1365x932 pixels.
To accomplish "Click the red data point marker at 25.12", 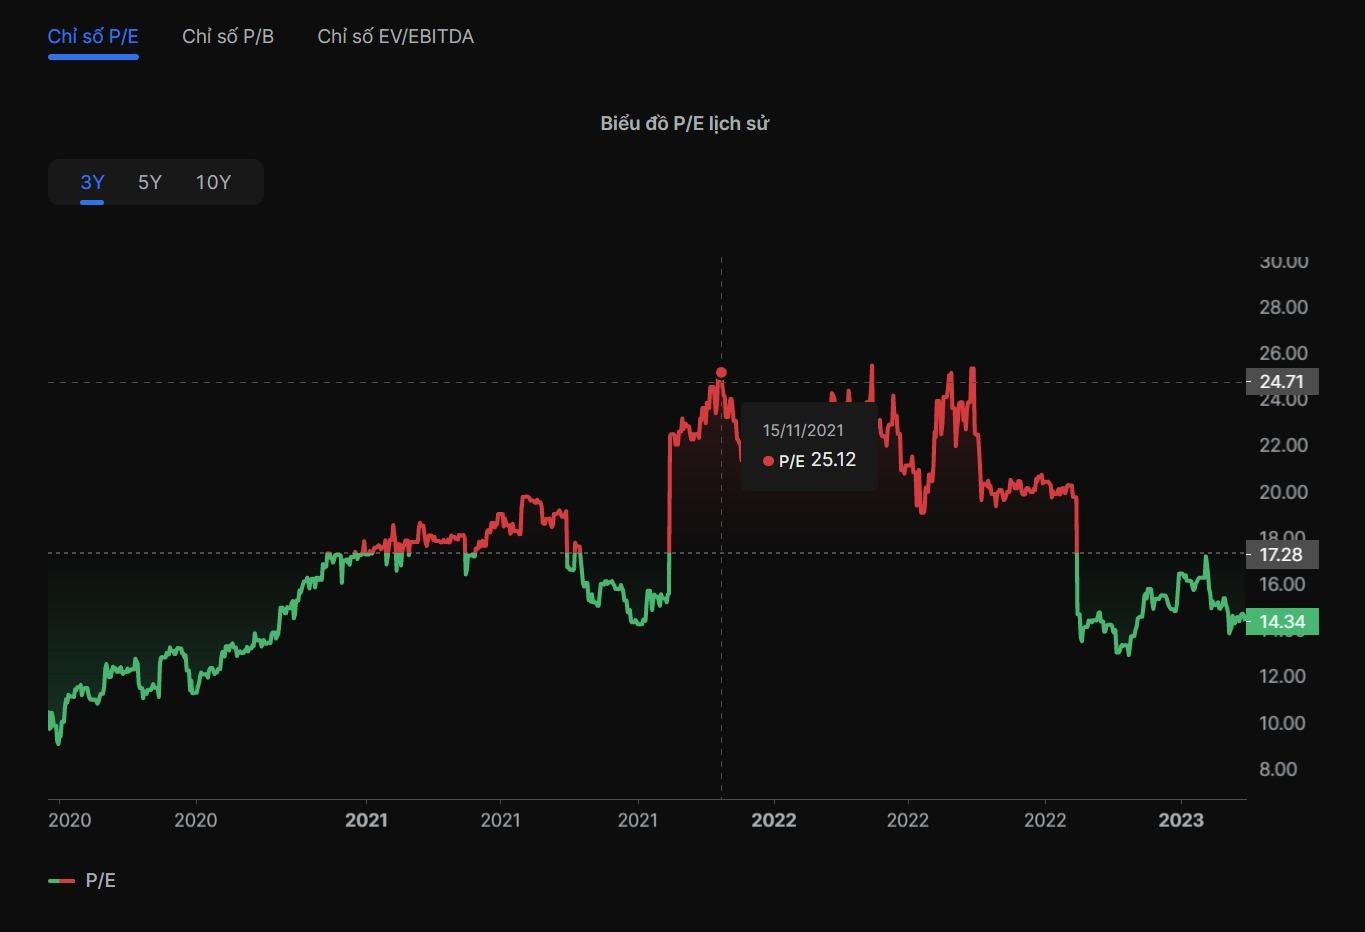I will pos(721,372).
